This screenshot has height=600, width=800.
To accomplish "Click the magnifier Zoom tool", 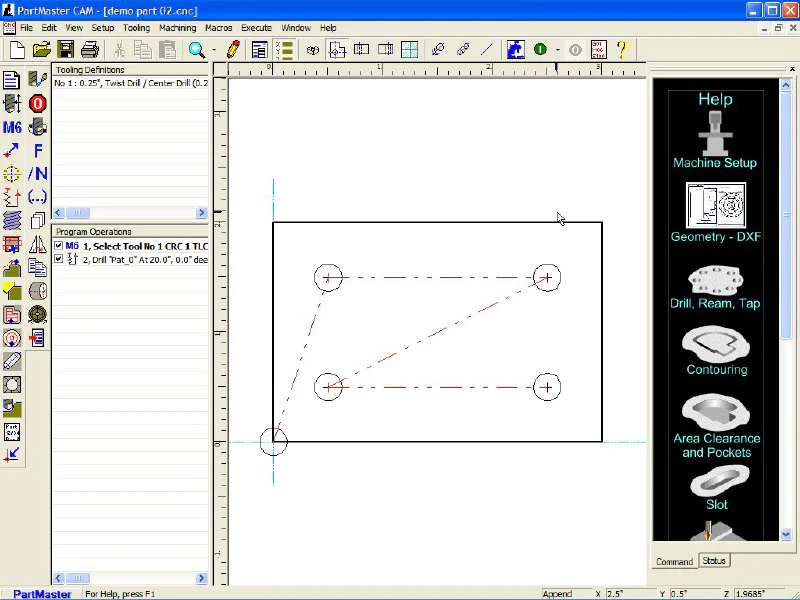I will 196,49.
